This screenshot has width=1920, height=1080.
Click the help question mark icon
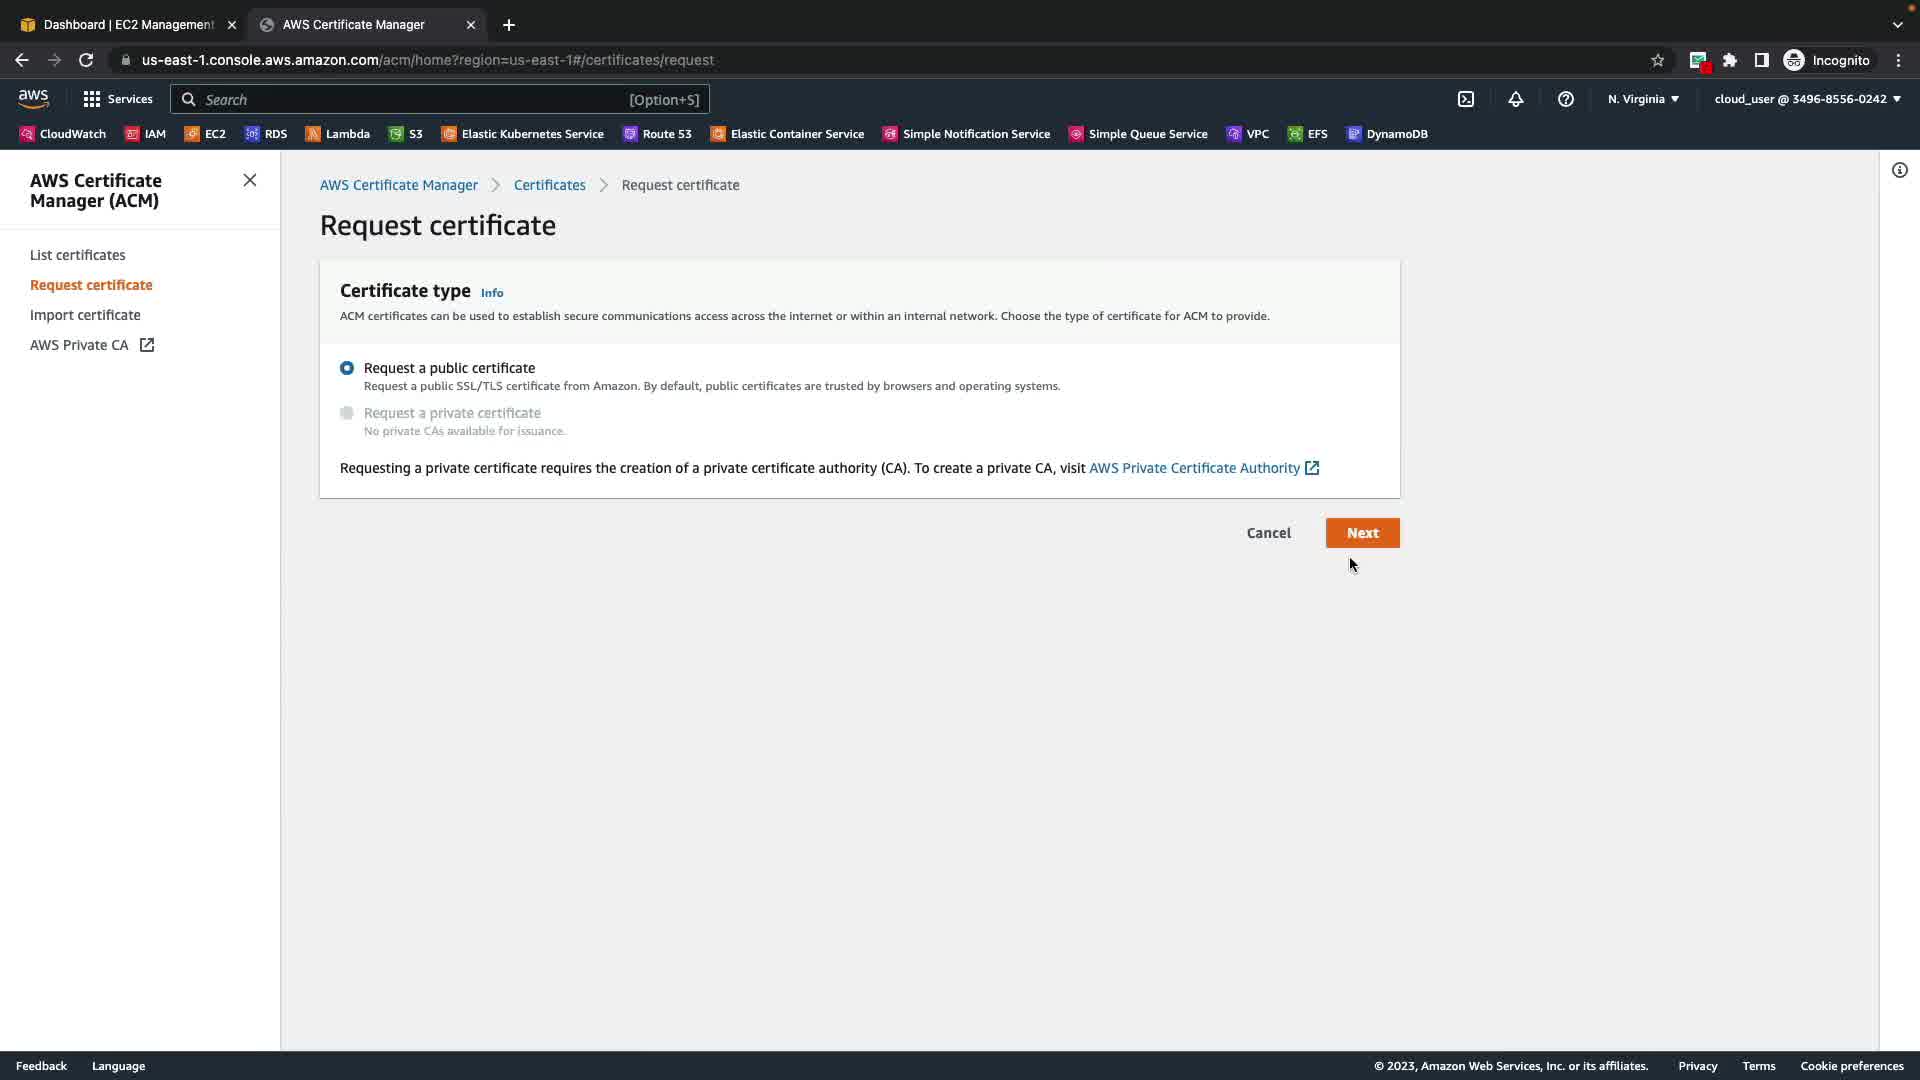pos(1566,99)
